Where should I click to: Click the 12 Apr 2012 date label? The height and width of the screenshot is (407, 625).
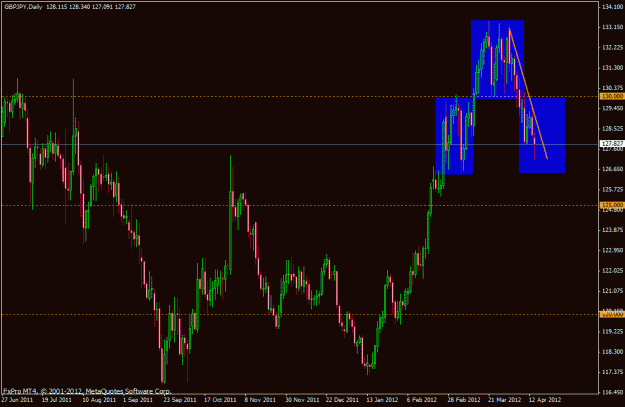[544, 399]
